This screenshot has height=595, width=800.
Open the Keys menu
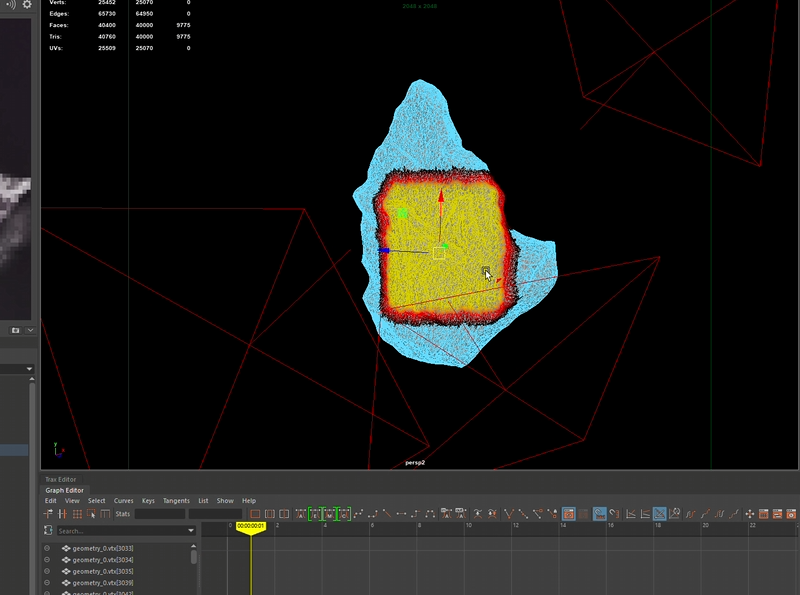pyautogui.click(x=148, y=501)
